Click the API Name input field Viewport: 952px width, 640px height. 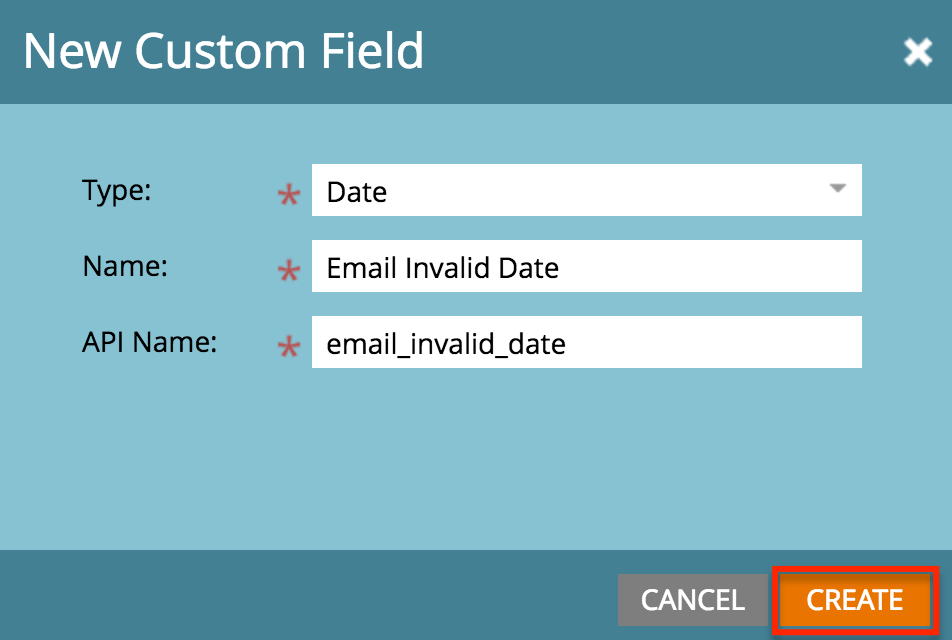(587, 342)
